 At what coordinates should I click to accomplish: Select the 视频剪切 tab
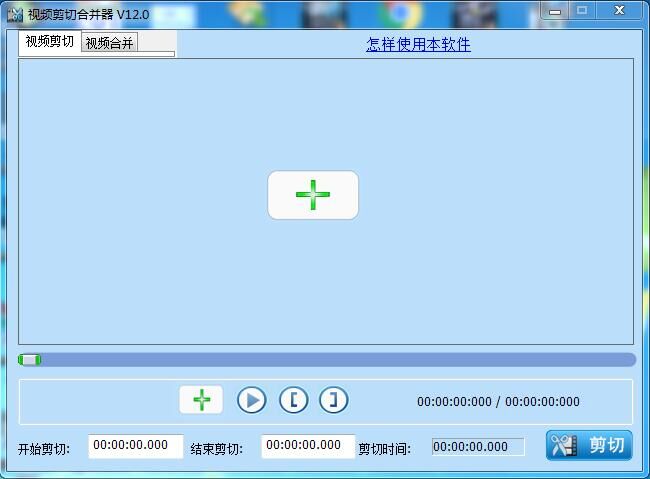coord(49,42)
